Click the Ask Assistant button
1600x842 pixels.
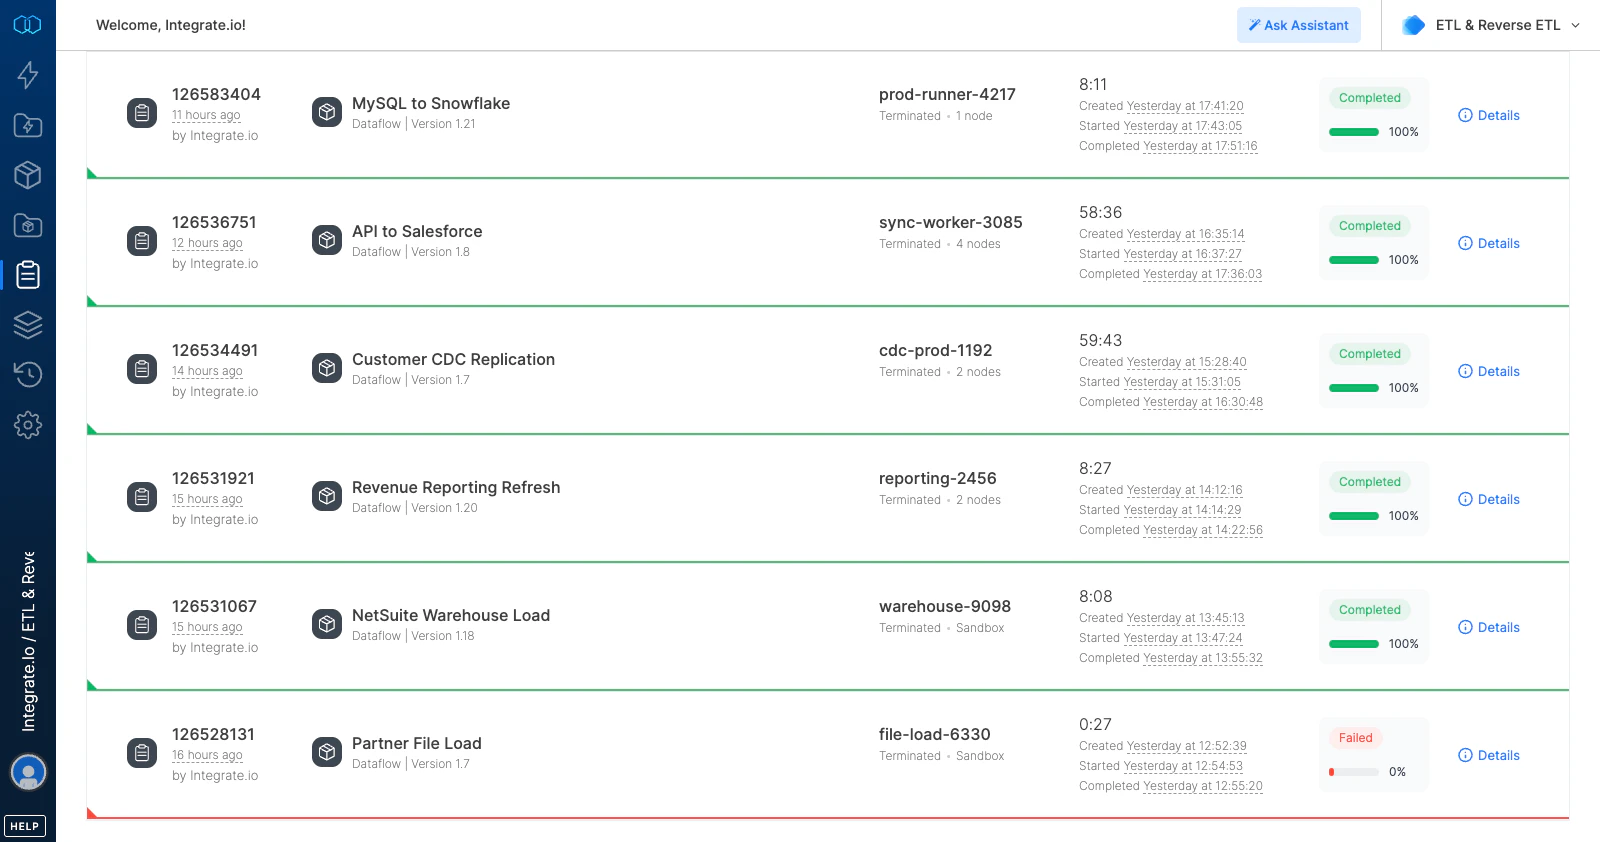click(x=1299, y=25)
